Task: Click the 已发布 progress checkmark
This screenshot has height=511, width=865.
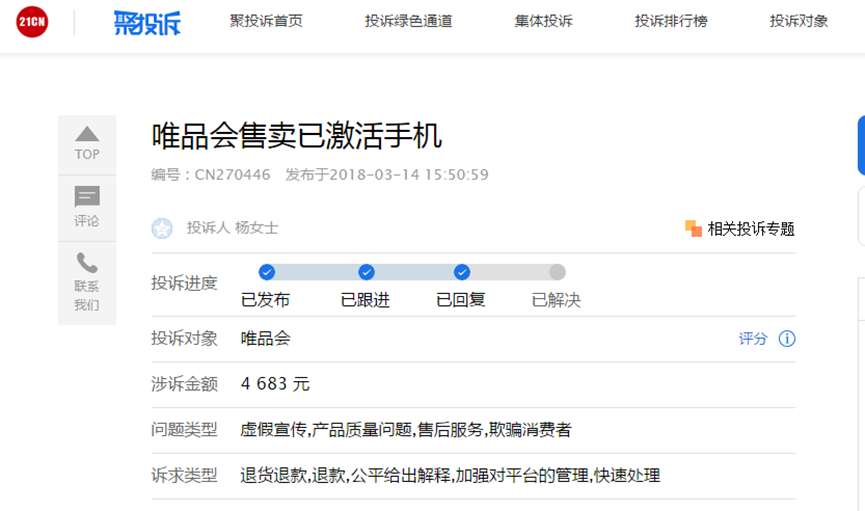Action: click(267, 272)
